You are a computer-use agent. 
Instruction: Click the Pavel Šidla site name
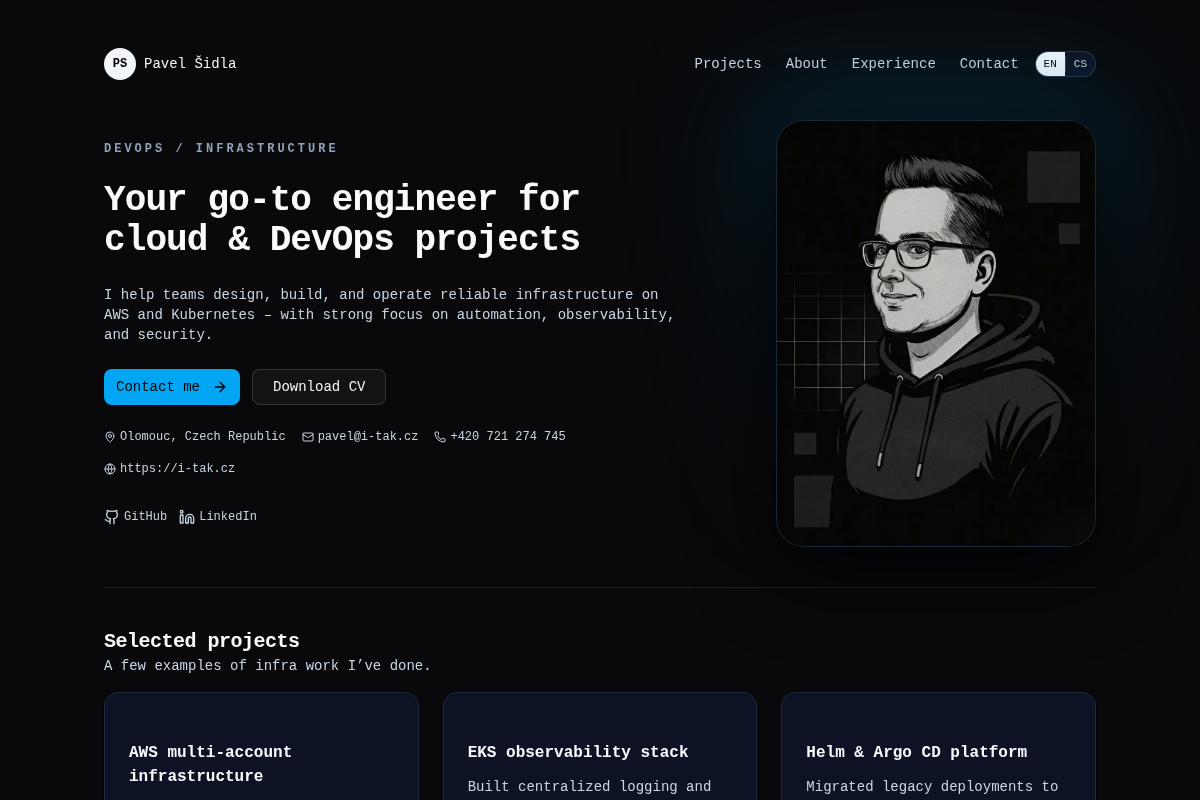[190, 64]
